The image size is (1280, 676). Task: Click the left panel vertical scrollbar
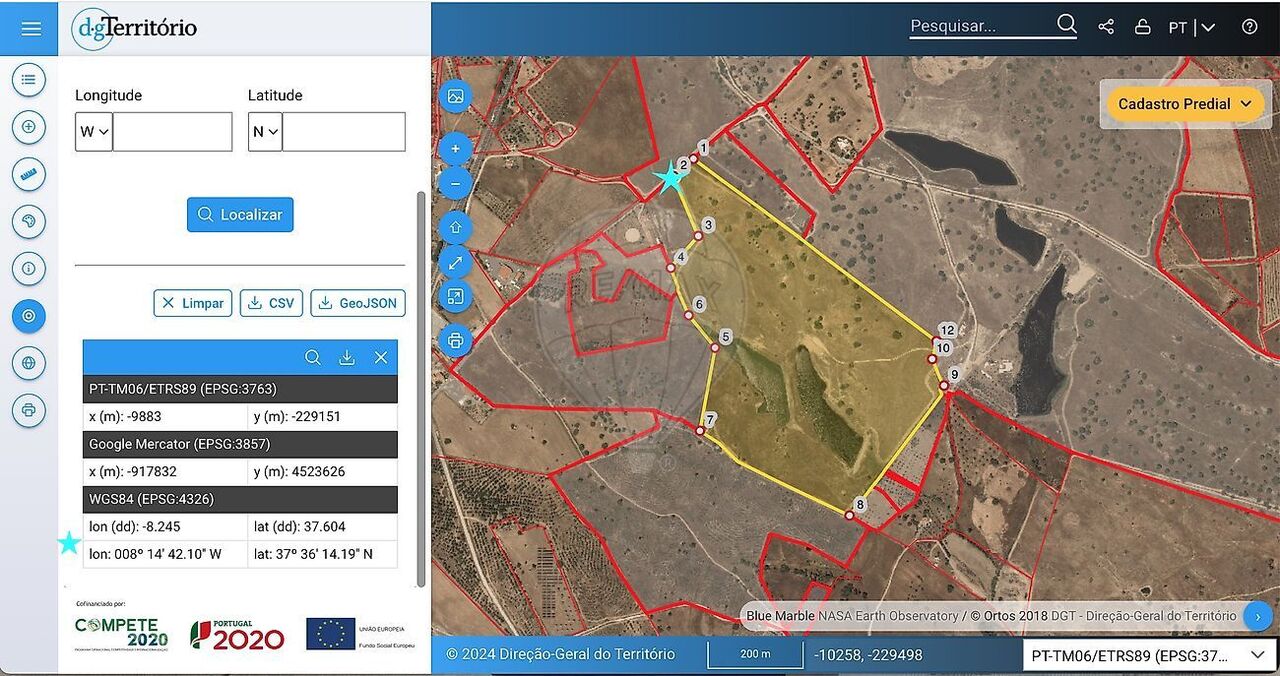tap(421, 390)
